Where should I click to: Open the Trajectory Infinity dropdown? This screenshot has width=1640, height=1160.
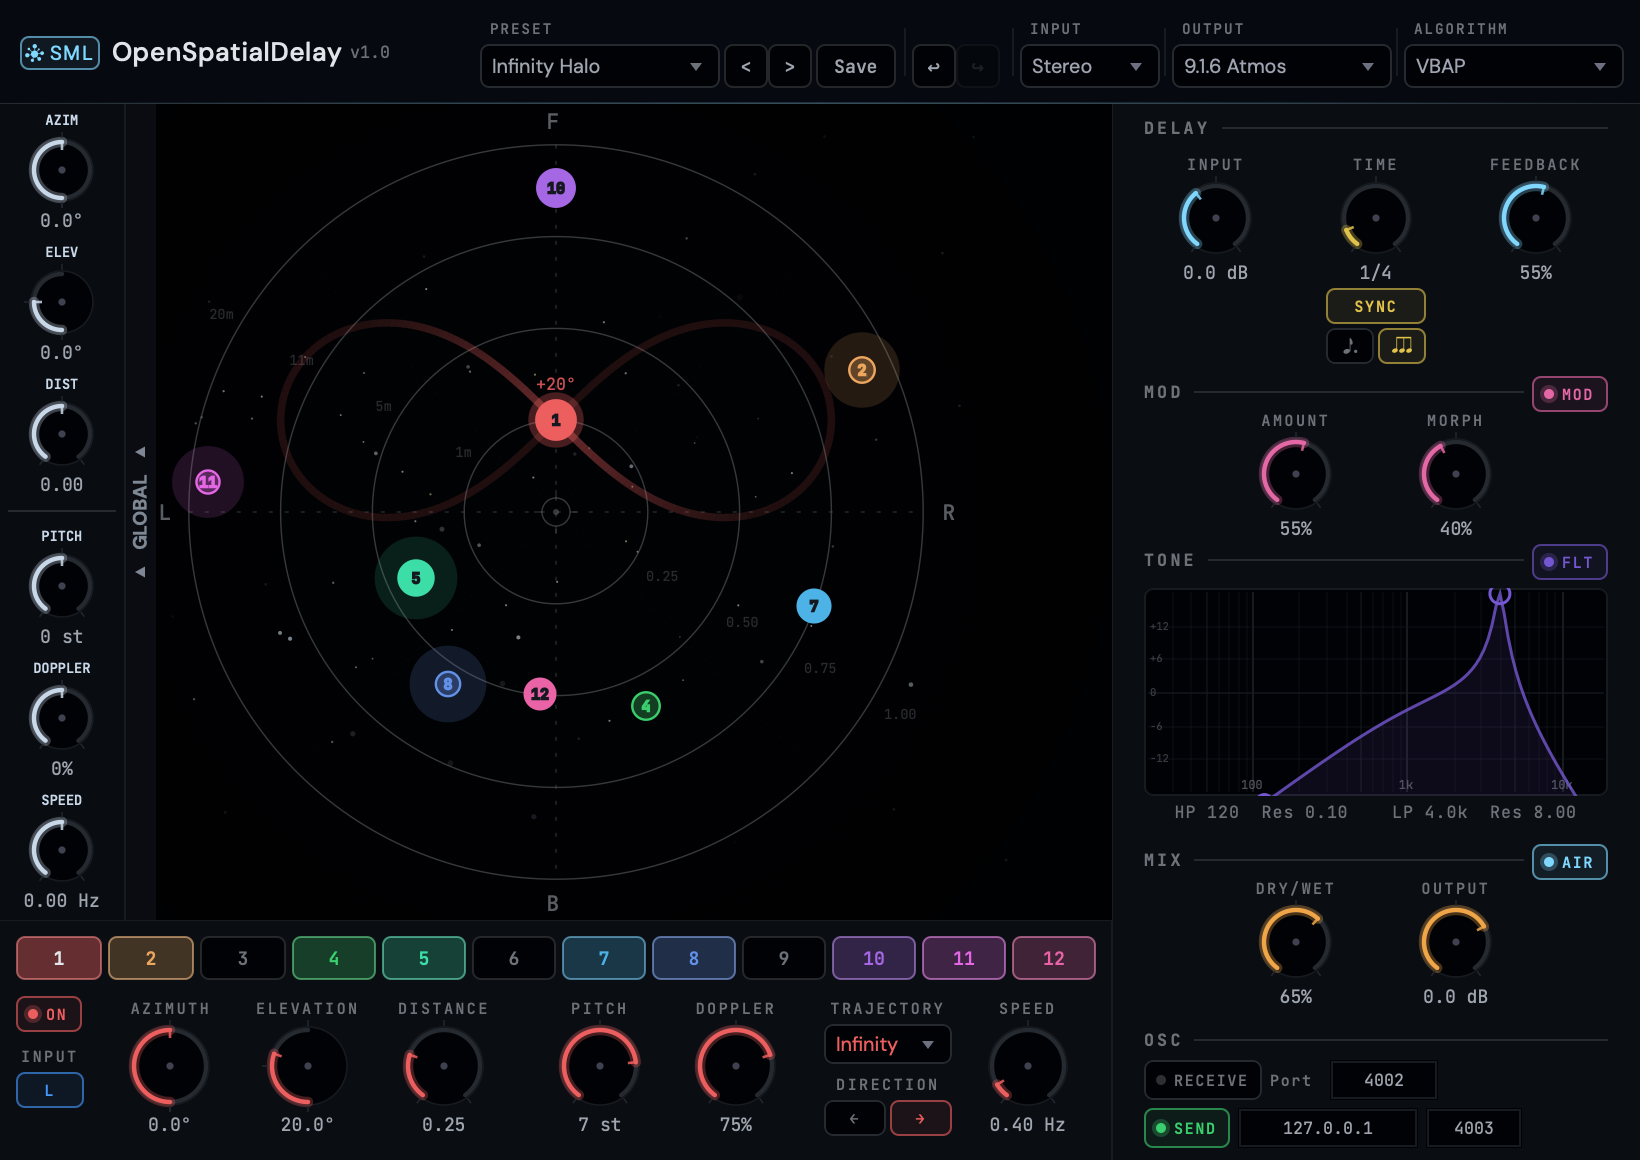point(888,1044)
